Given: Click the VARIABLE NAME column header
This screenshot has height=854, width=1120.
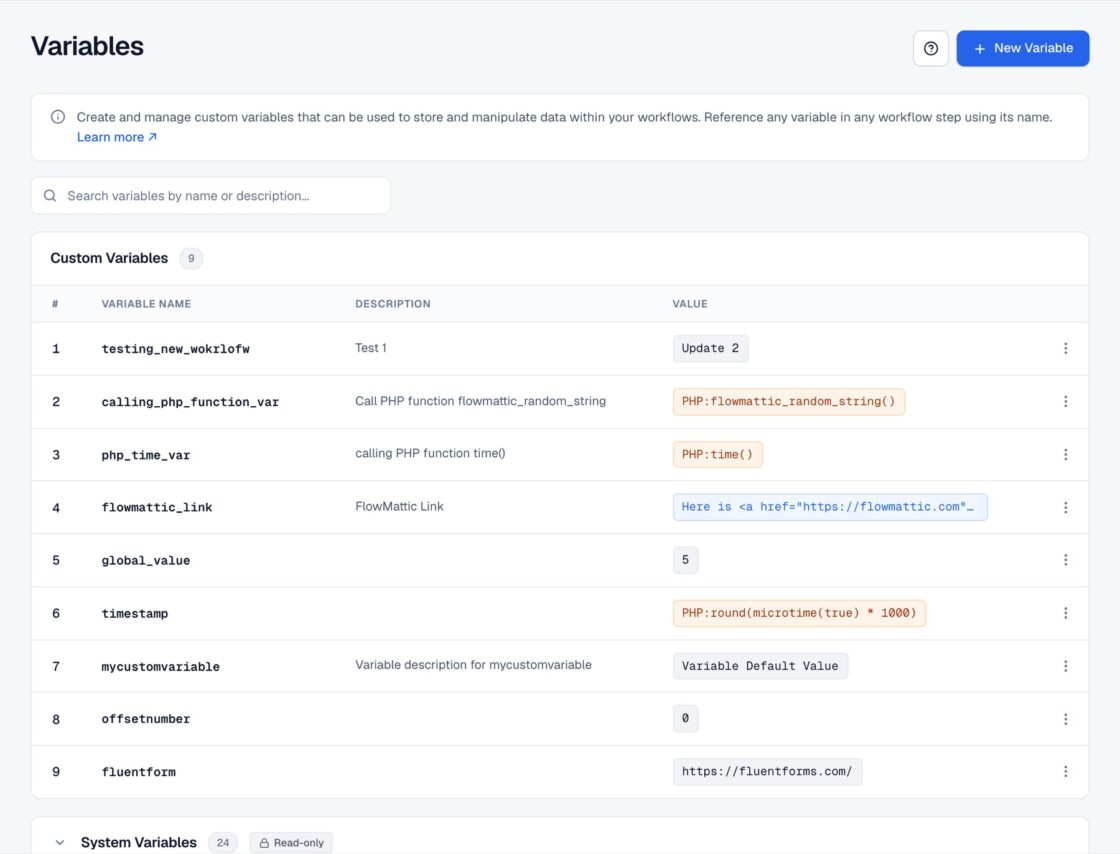Looking at the screenshot, I should 146,304.
